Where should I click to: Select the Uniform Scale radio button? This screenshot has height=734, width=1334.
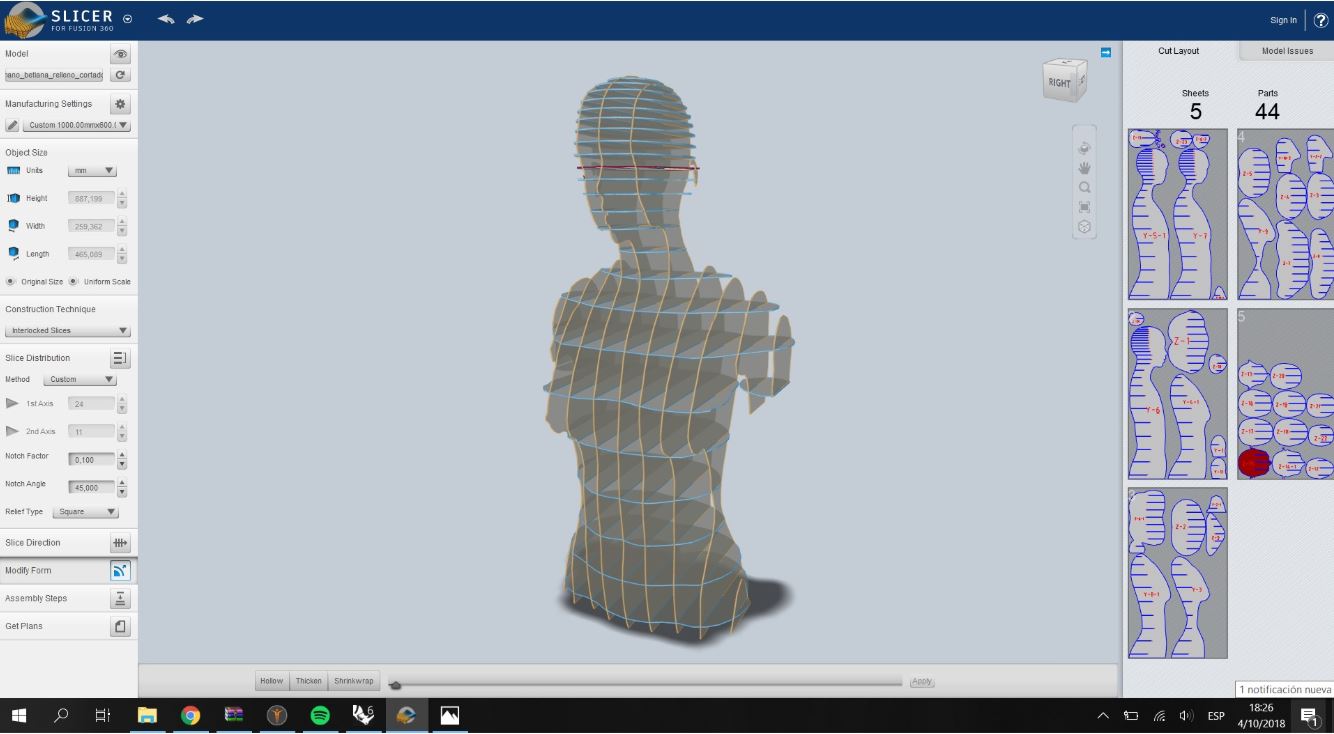(x=74, y=282)
